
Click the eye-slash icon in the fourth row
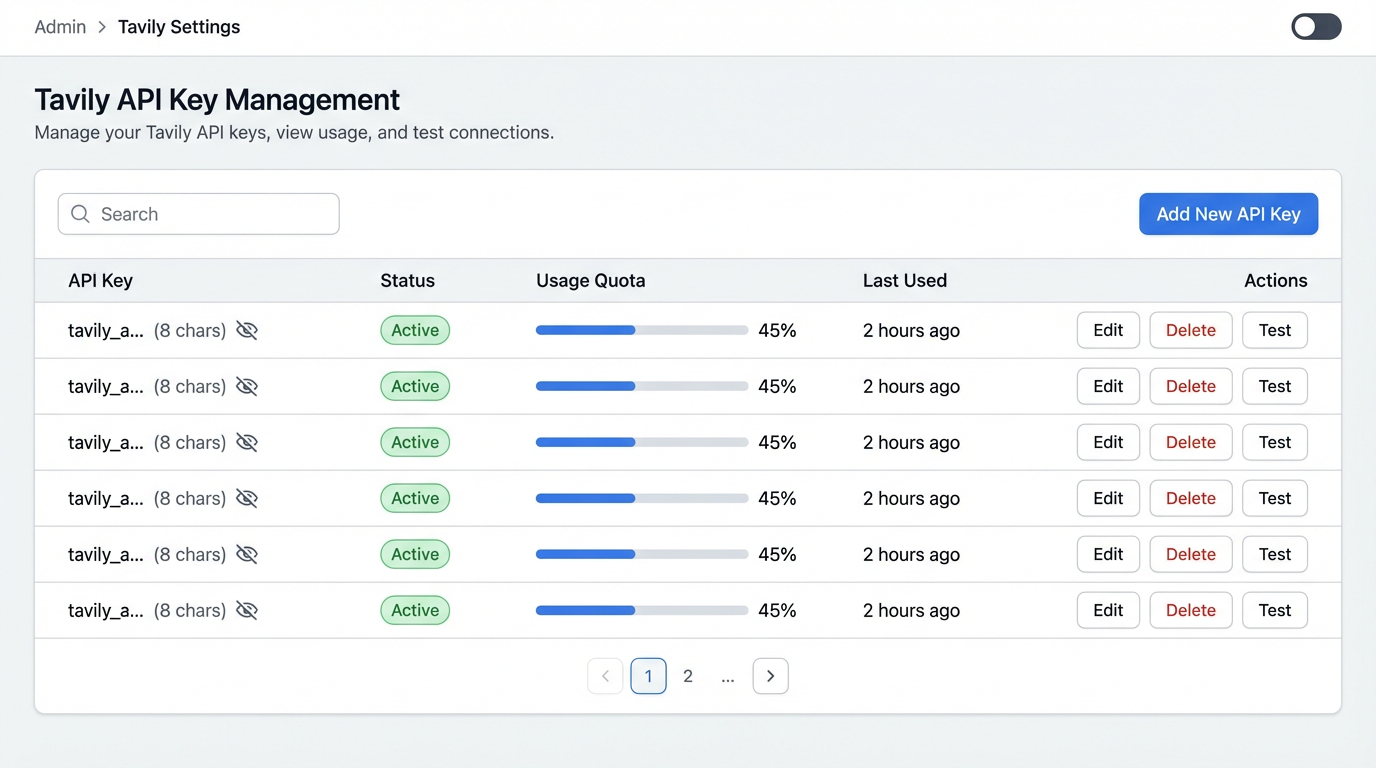click(247, 499)
